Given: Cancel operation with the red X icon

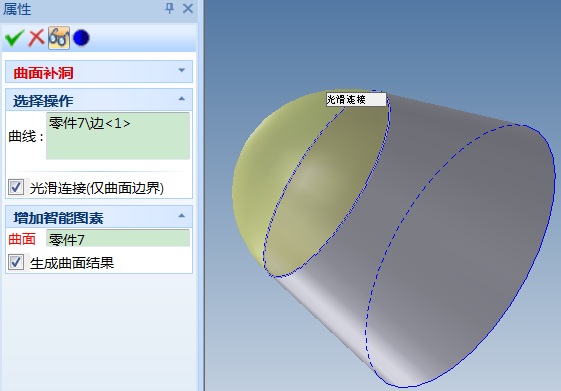Looking at the screenshot, I should 36,38.
